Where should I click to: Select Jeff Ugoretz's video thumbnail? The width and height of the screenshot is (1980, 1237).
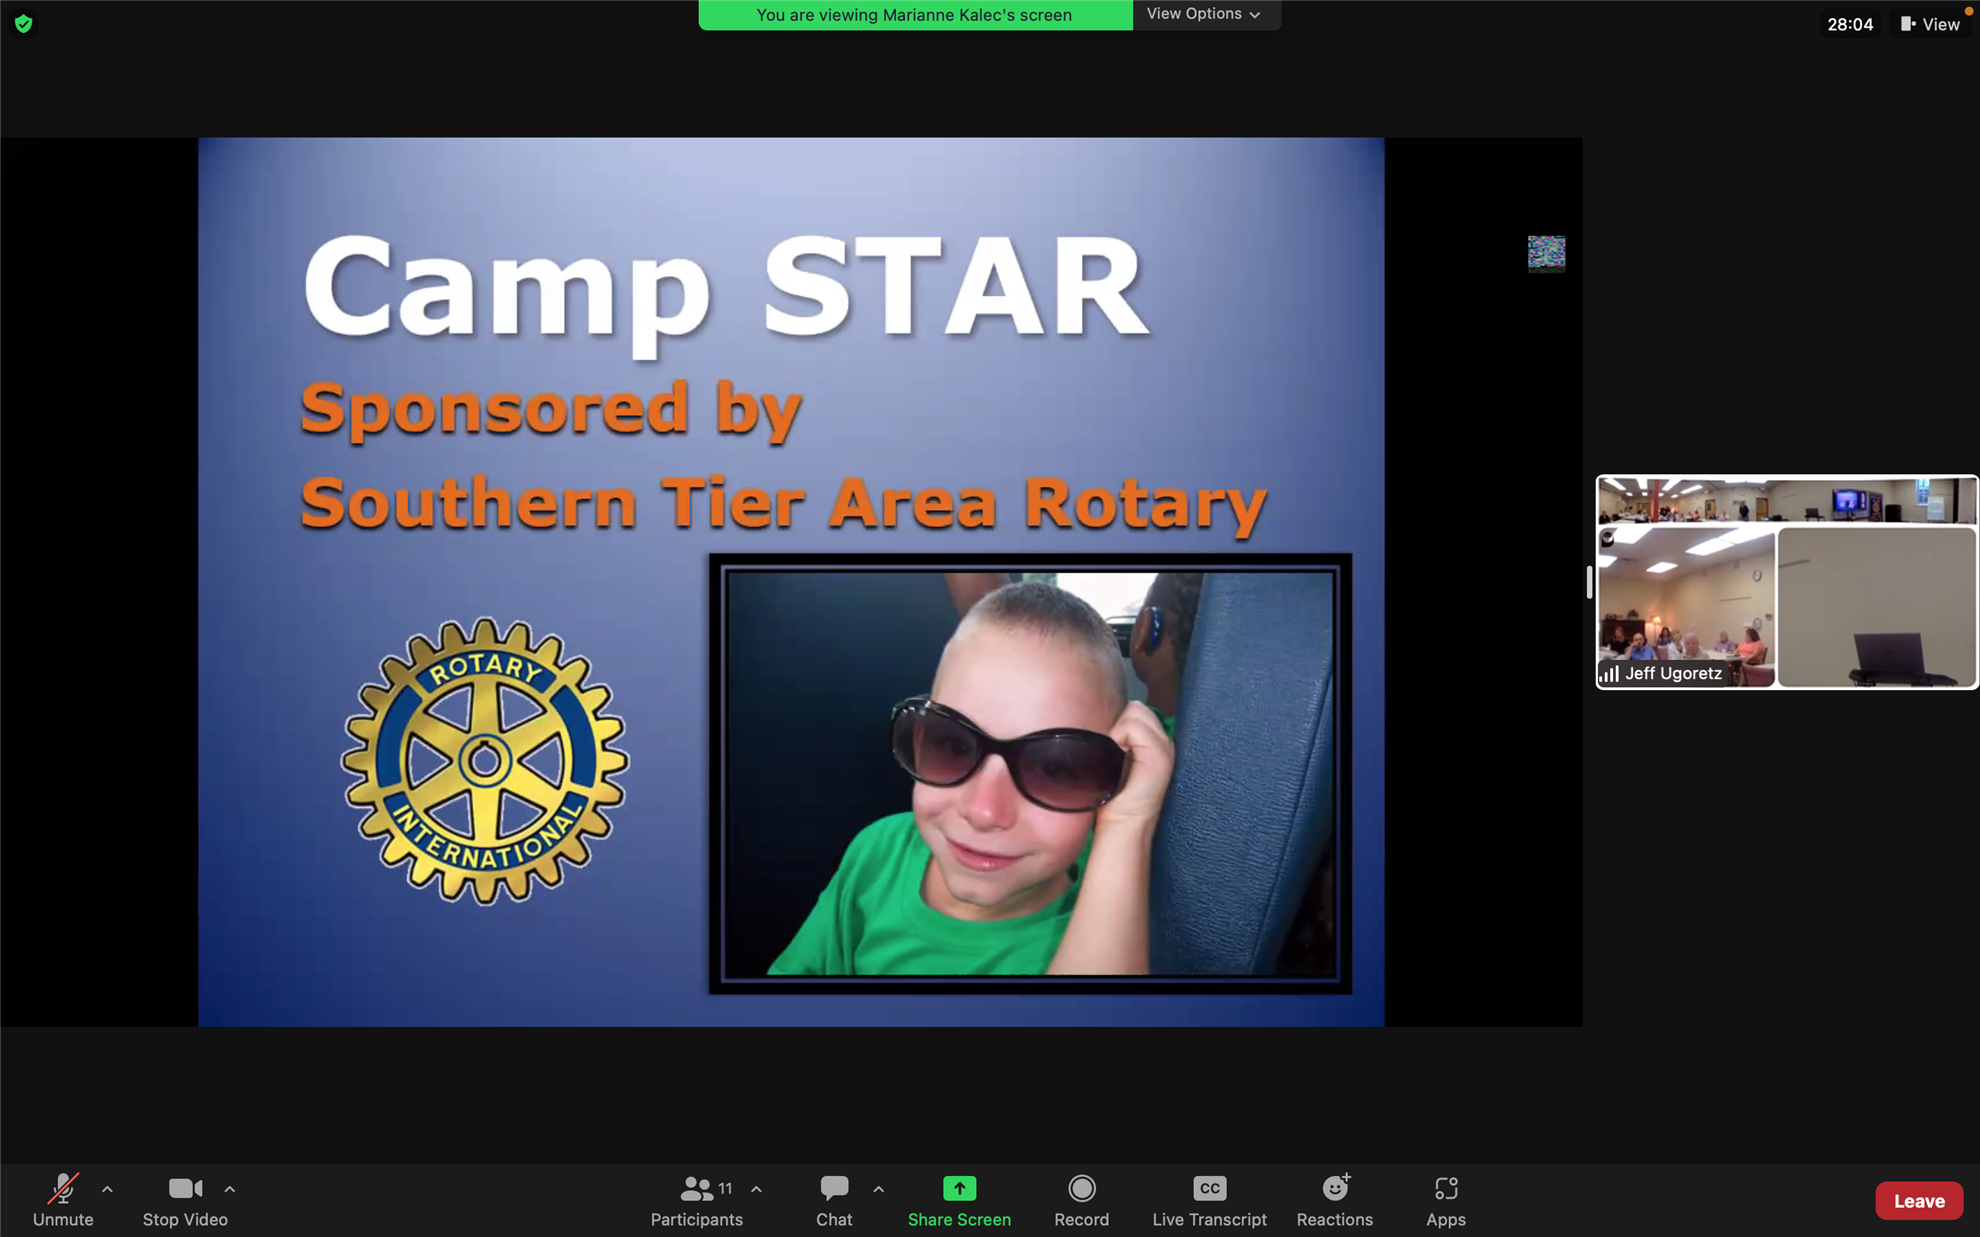[1686, 608]
